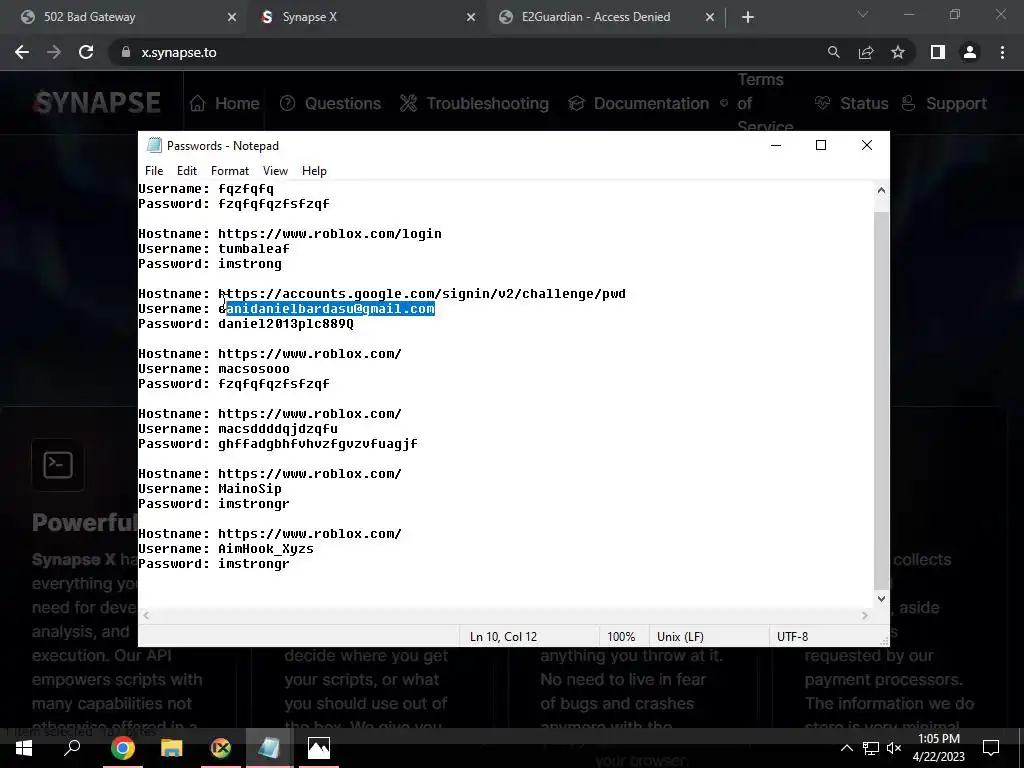Viewport: 1024px width, 768px height.
Task: Open the Support link
Action: click(x=944, y=103)
